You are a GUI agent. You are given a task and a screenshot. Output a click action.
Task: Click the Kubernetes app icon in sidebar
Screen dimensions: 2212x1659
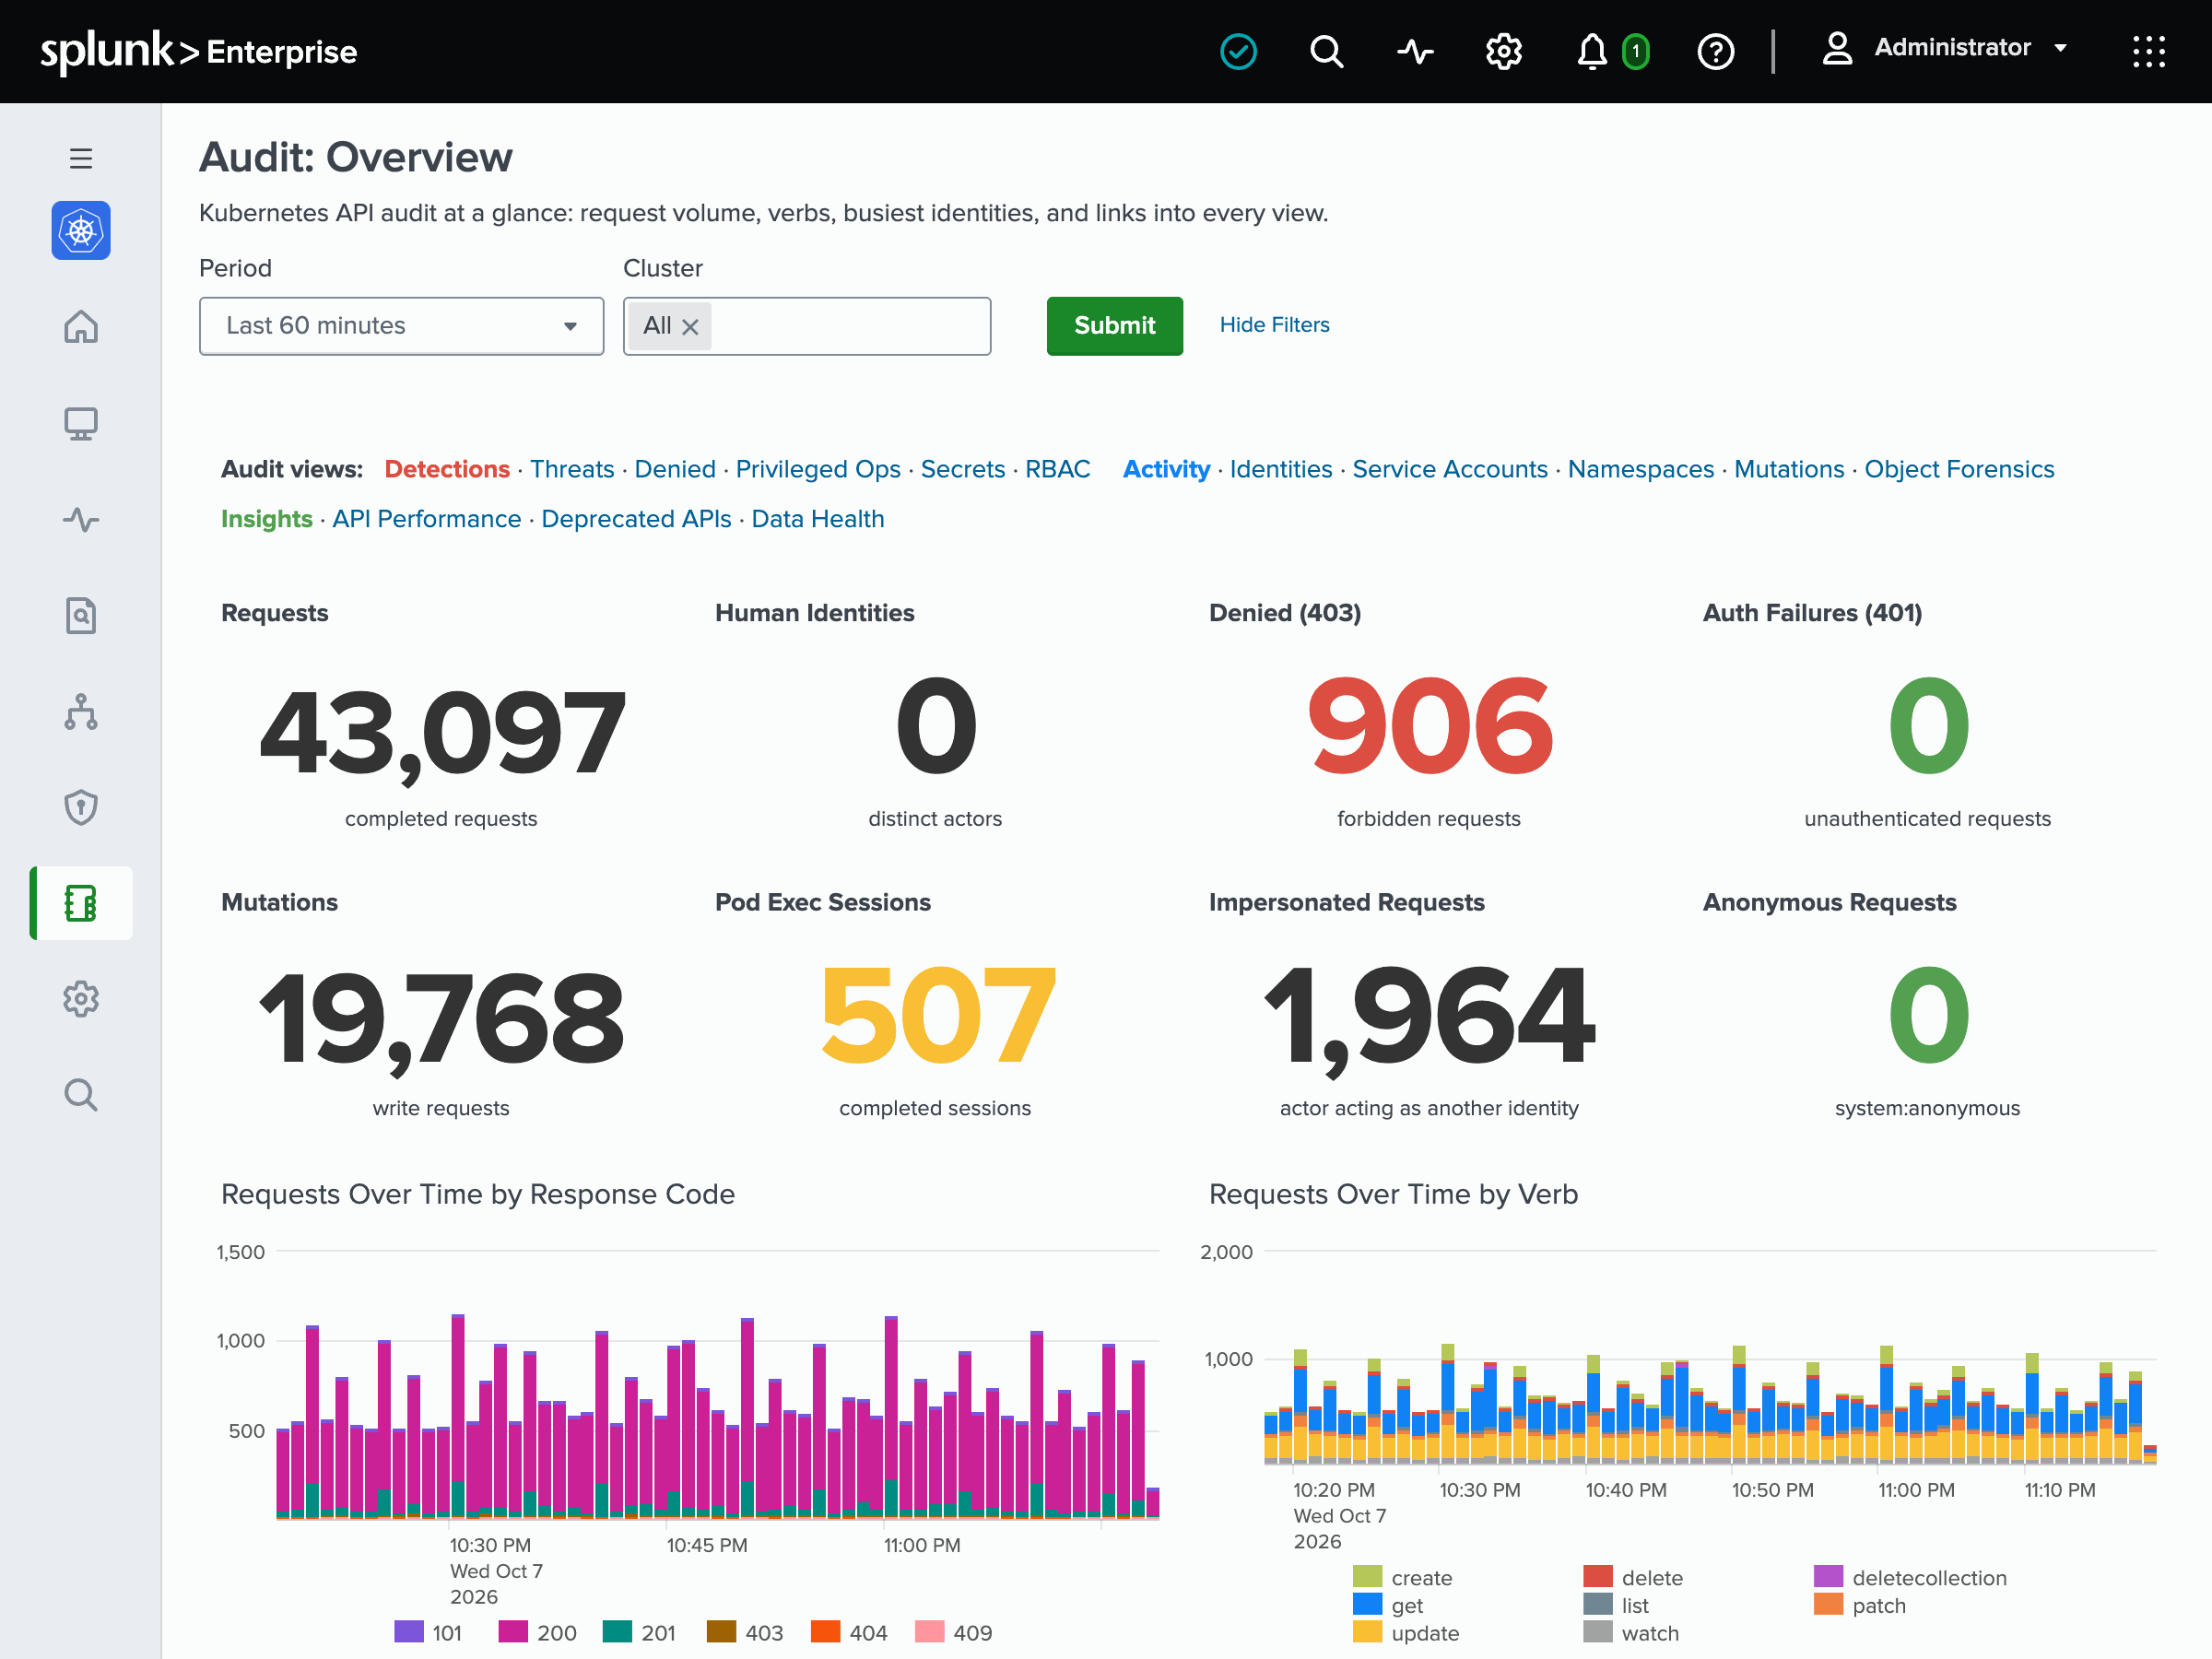coord(81,231)
